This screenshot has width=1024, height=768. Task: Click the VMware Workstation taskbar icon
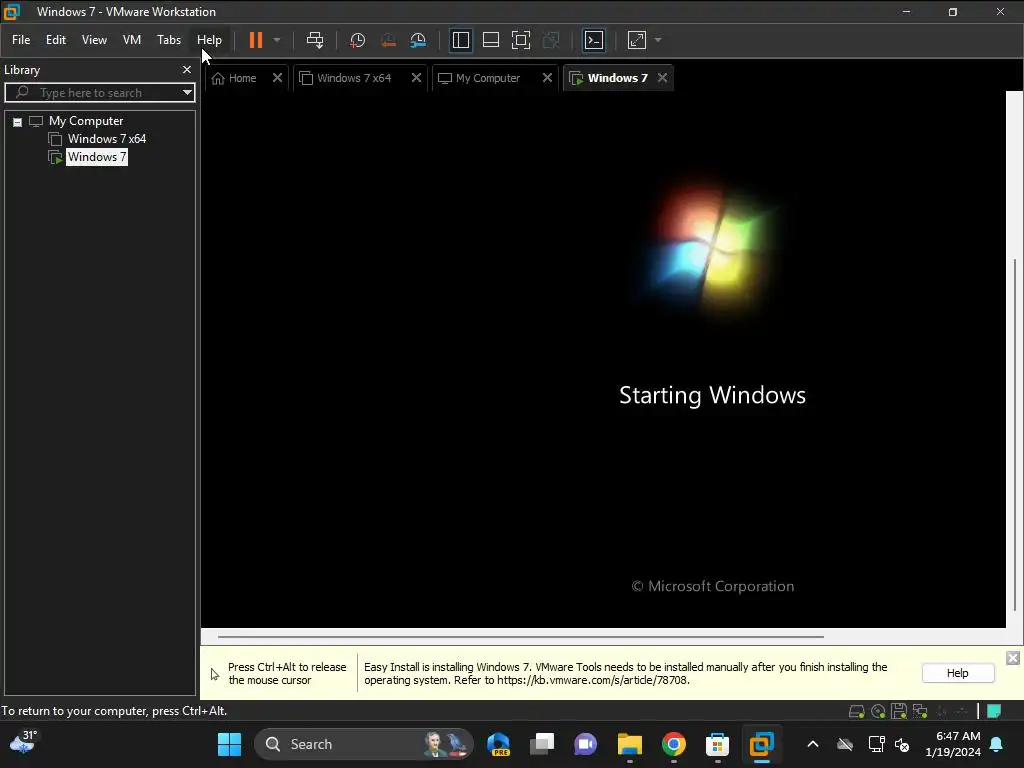pyautogui.click(x=761, y=744)
